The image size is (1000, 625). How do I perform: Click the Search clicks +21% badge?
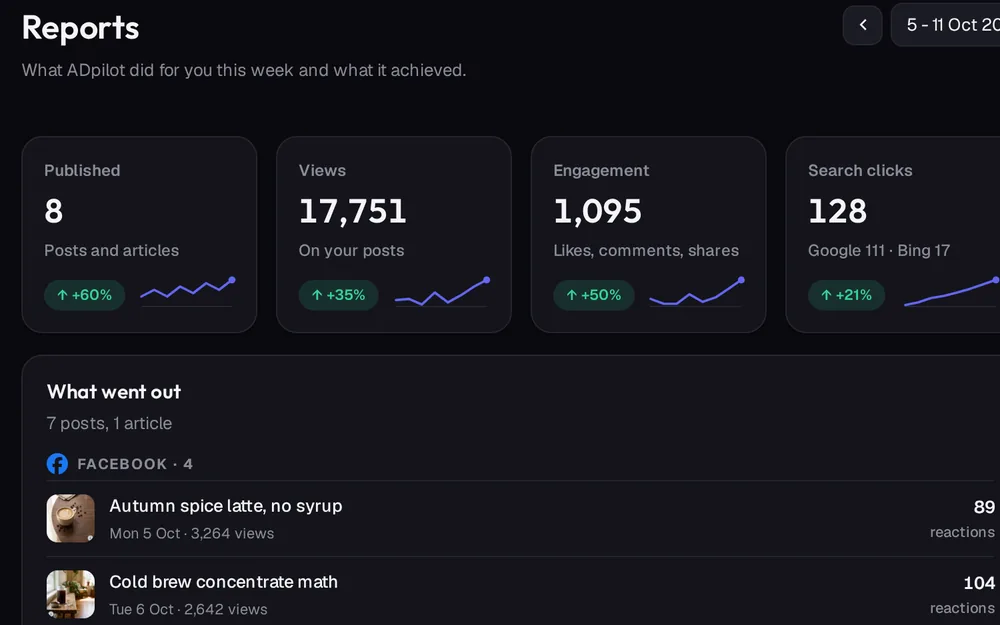coord(846,295)
